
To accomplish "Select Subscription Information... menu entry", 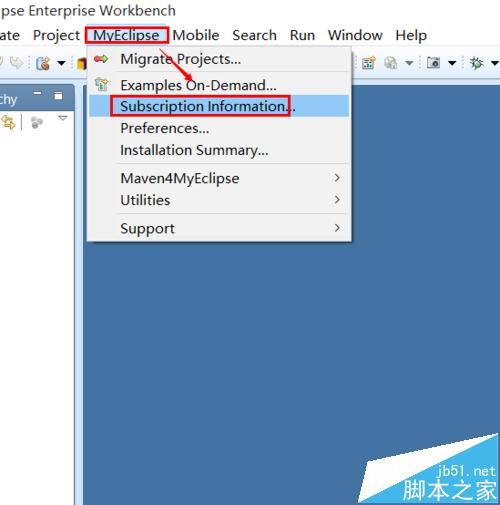I will coord(219,106).
